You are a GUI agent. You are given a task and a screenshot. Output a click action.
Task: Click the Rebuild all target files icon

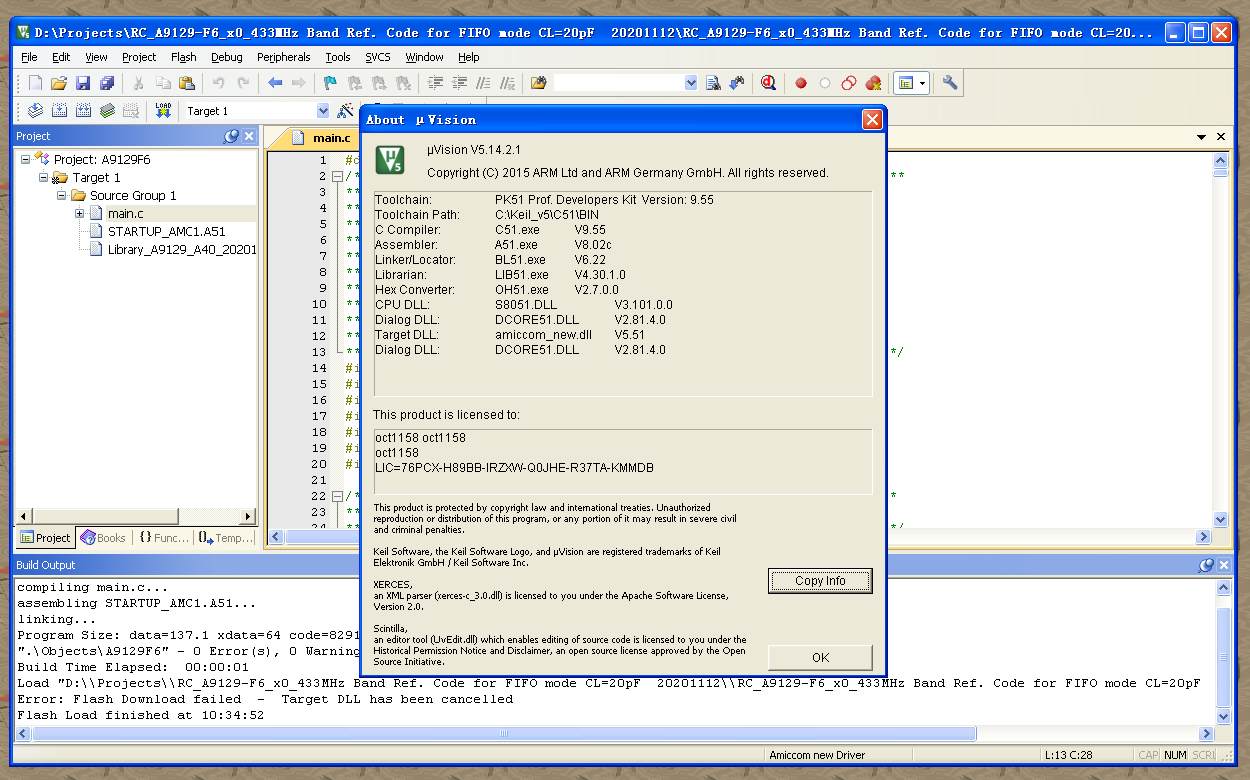tap(83, 111)
